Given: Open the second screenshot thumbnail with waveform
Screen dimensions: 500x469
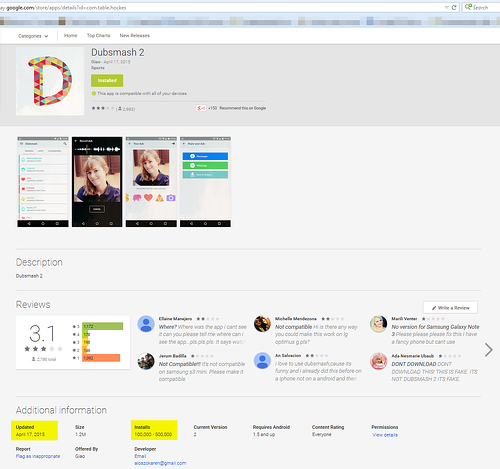Looking at the screenshot, I should pyautogui.click(x=97, y=182).
